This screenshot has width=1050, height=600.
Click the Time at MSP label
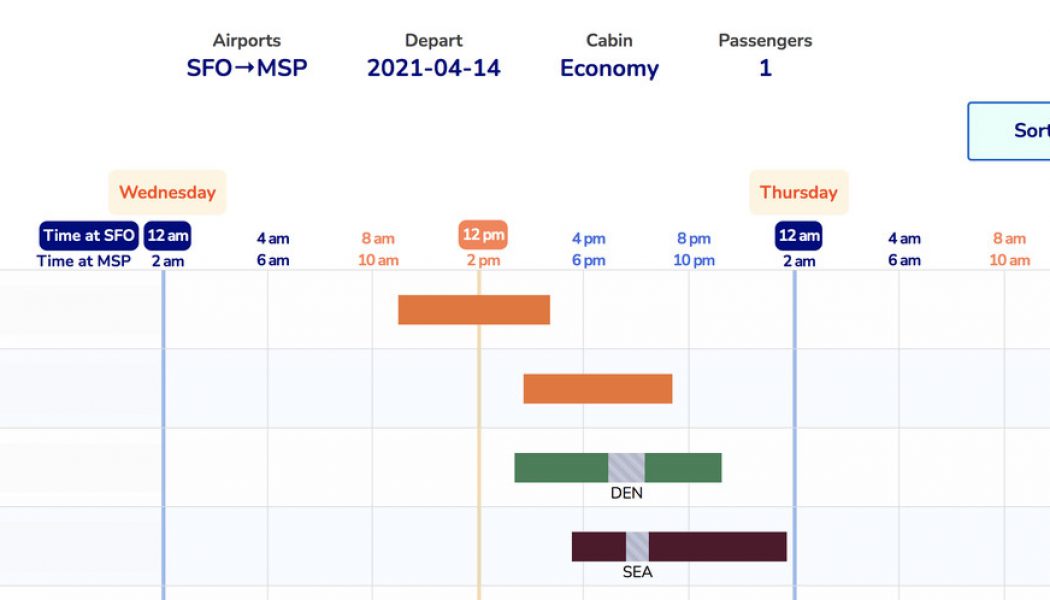(84, 261)
